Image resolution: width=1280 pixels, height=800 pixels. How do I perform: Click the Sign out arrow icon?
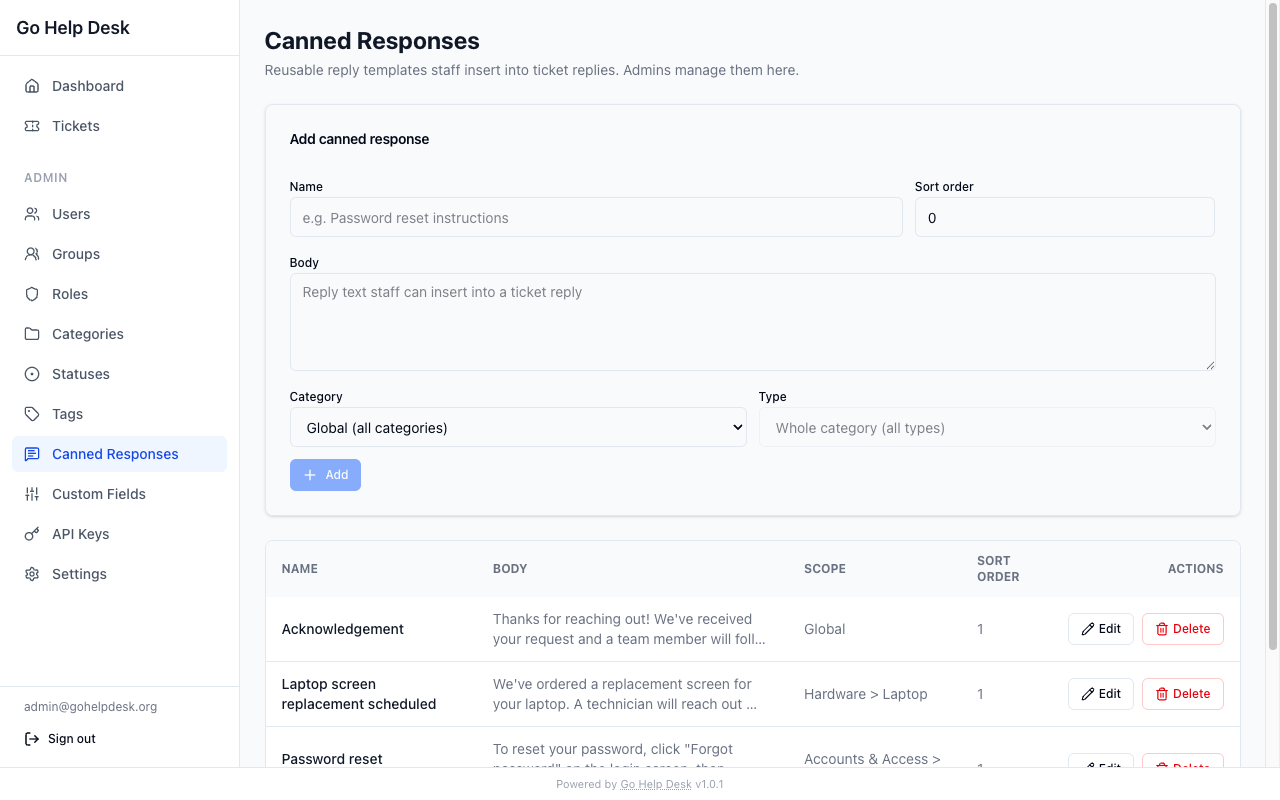32,739
